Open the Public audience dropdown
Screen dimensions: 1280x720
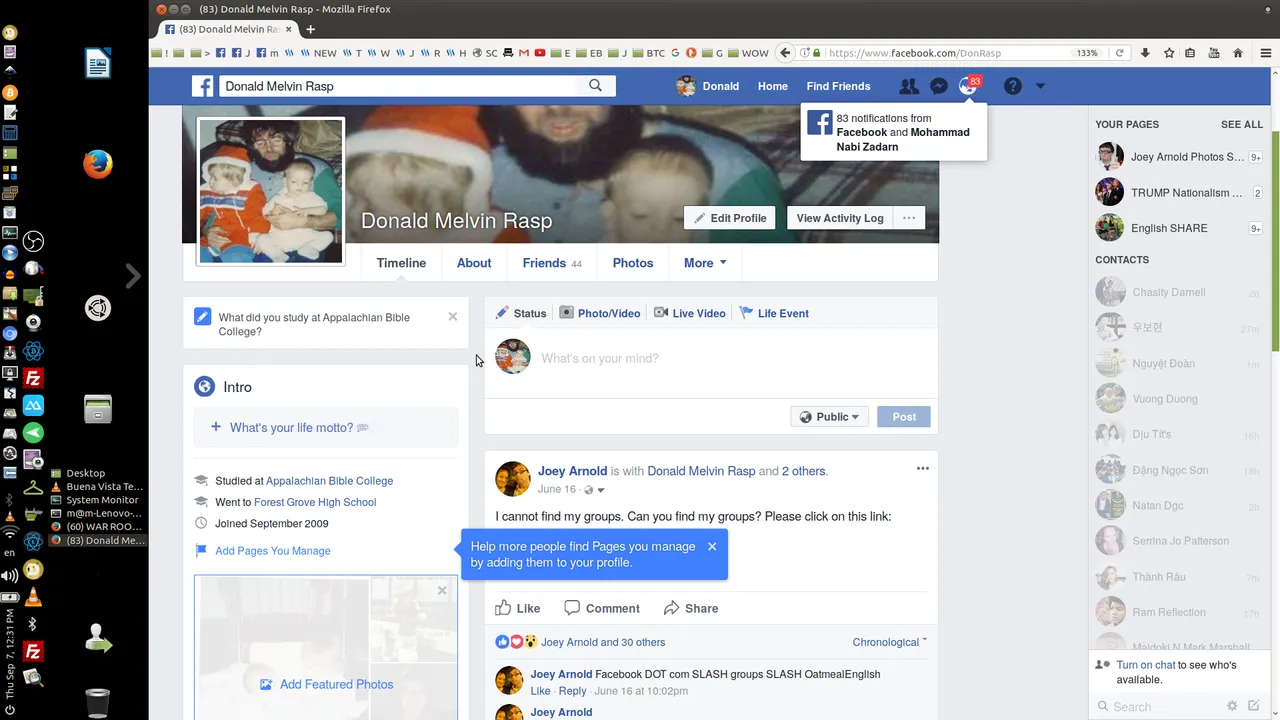pos(830,417)
